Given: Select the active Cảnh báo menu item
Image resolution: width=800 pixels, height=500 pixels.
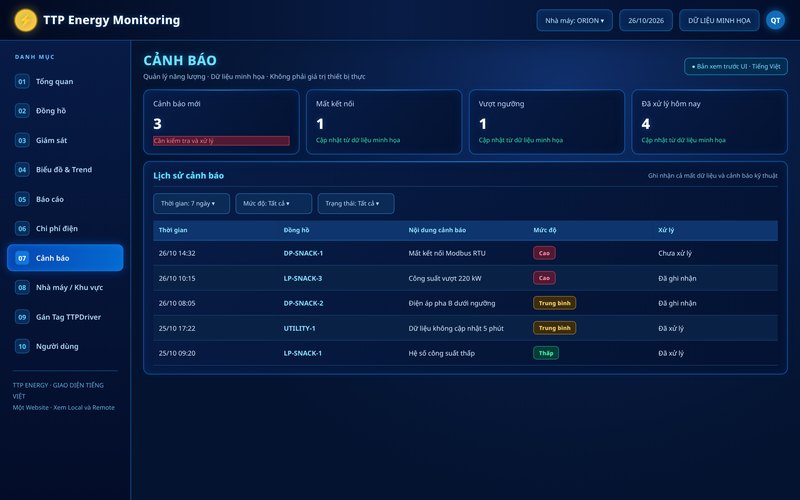Looking at the screenshot, I should (x=65, y=258).
